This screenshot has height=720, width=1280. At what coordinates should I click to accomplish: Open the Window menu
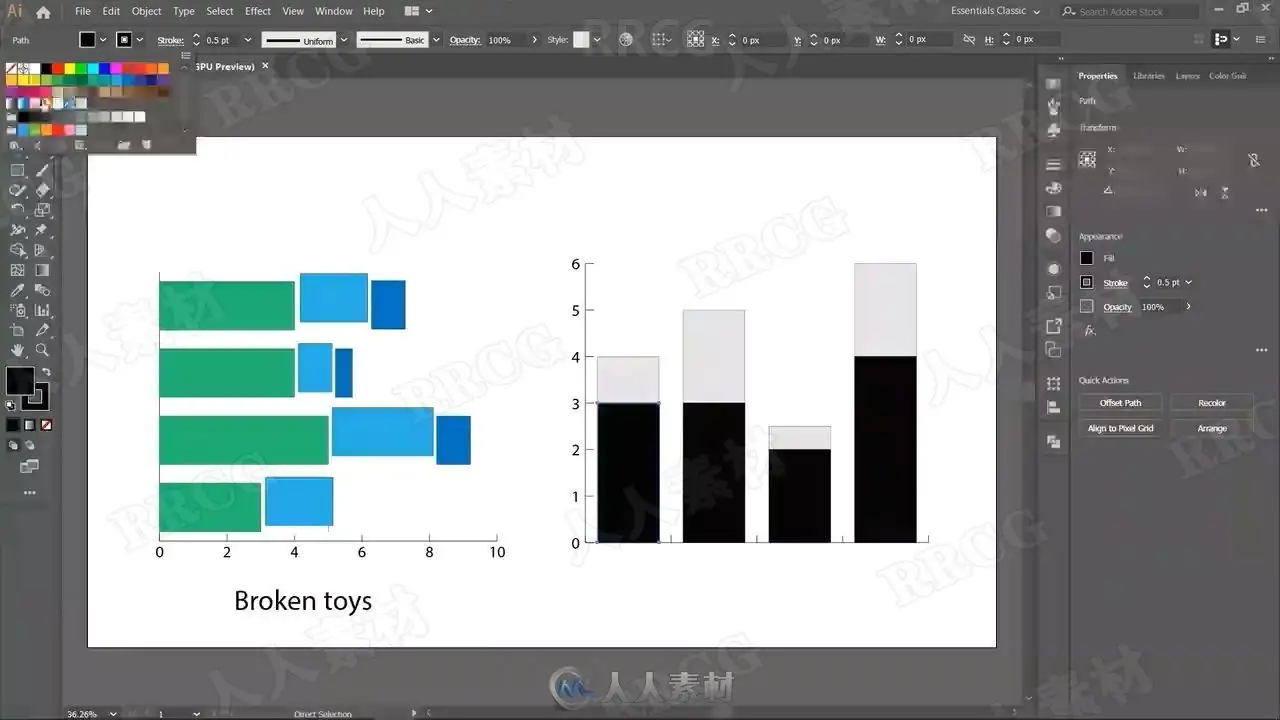(333, 11)
